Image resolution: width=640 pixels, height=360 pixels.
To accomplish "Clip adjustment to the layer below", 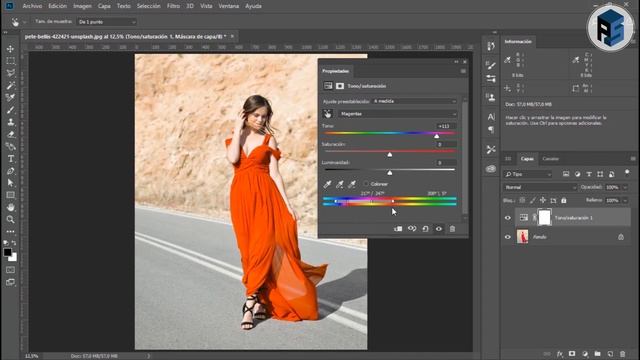I will 398,229.
